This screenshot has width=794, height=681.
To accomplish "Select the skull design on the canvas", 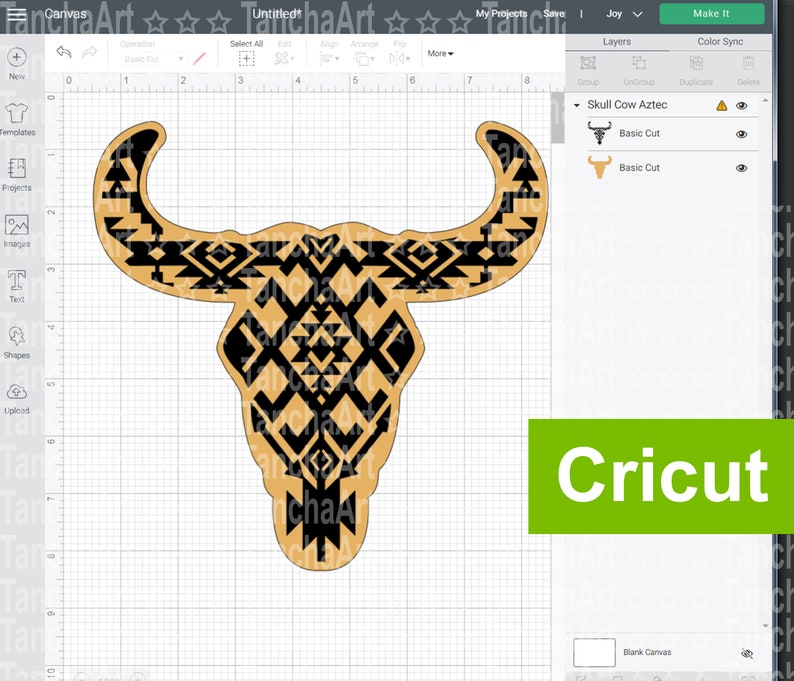I will click(321, 344).
